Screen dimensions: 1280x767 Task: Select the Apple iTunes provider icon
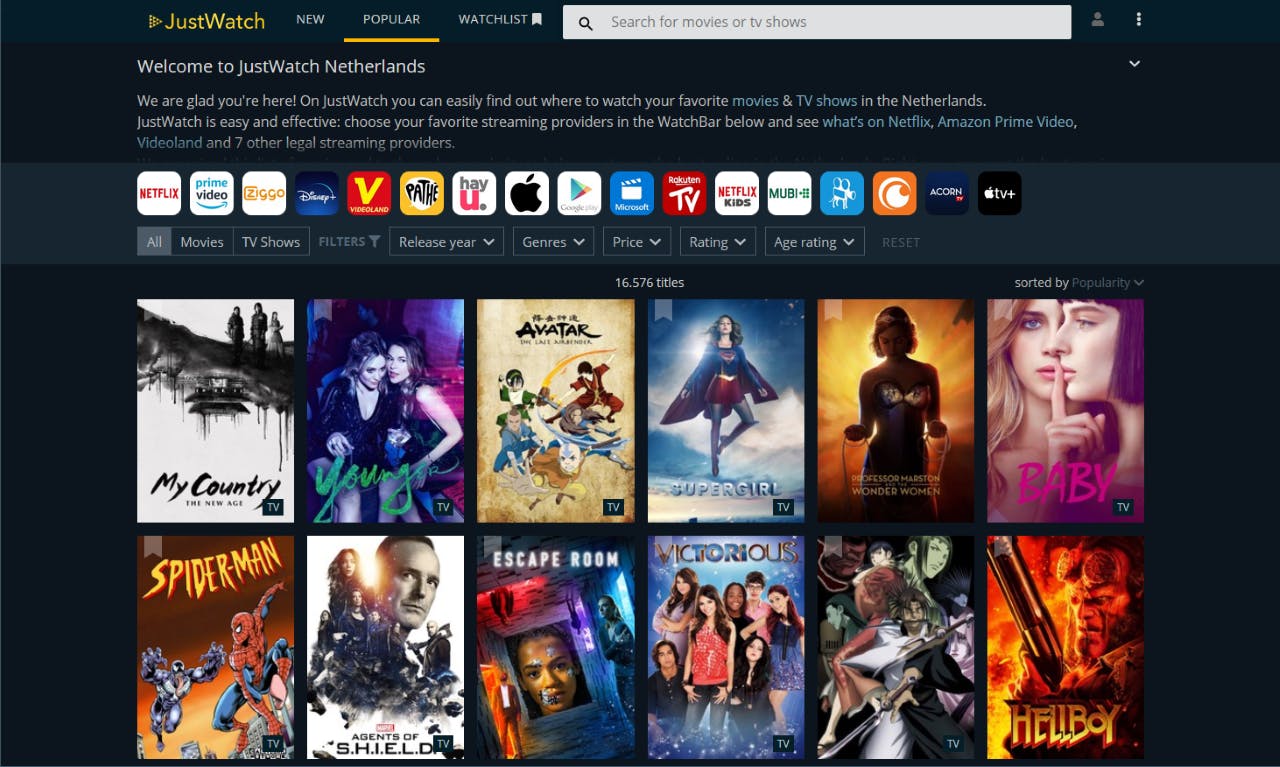[x=527, y=193]
